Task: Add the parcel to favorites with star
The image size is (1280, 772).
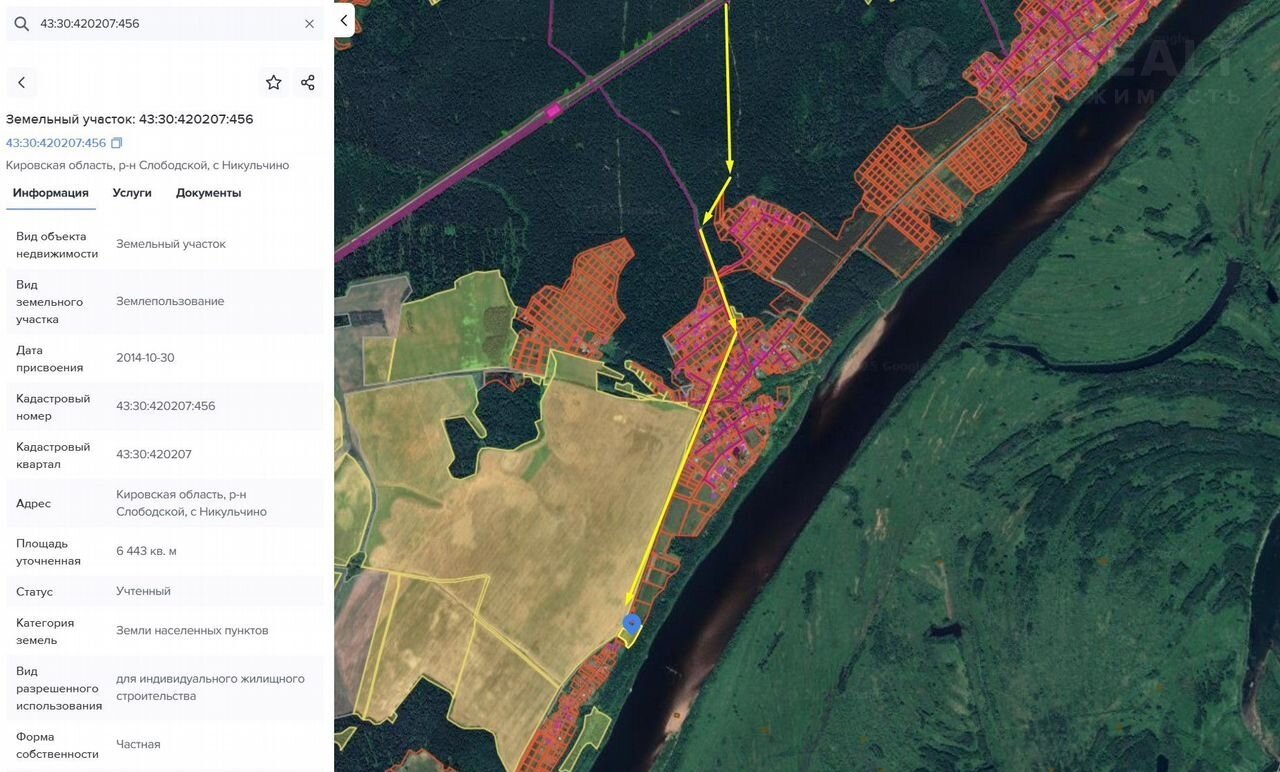Action: tap(273, 83)
